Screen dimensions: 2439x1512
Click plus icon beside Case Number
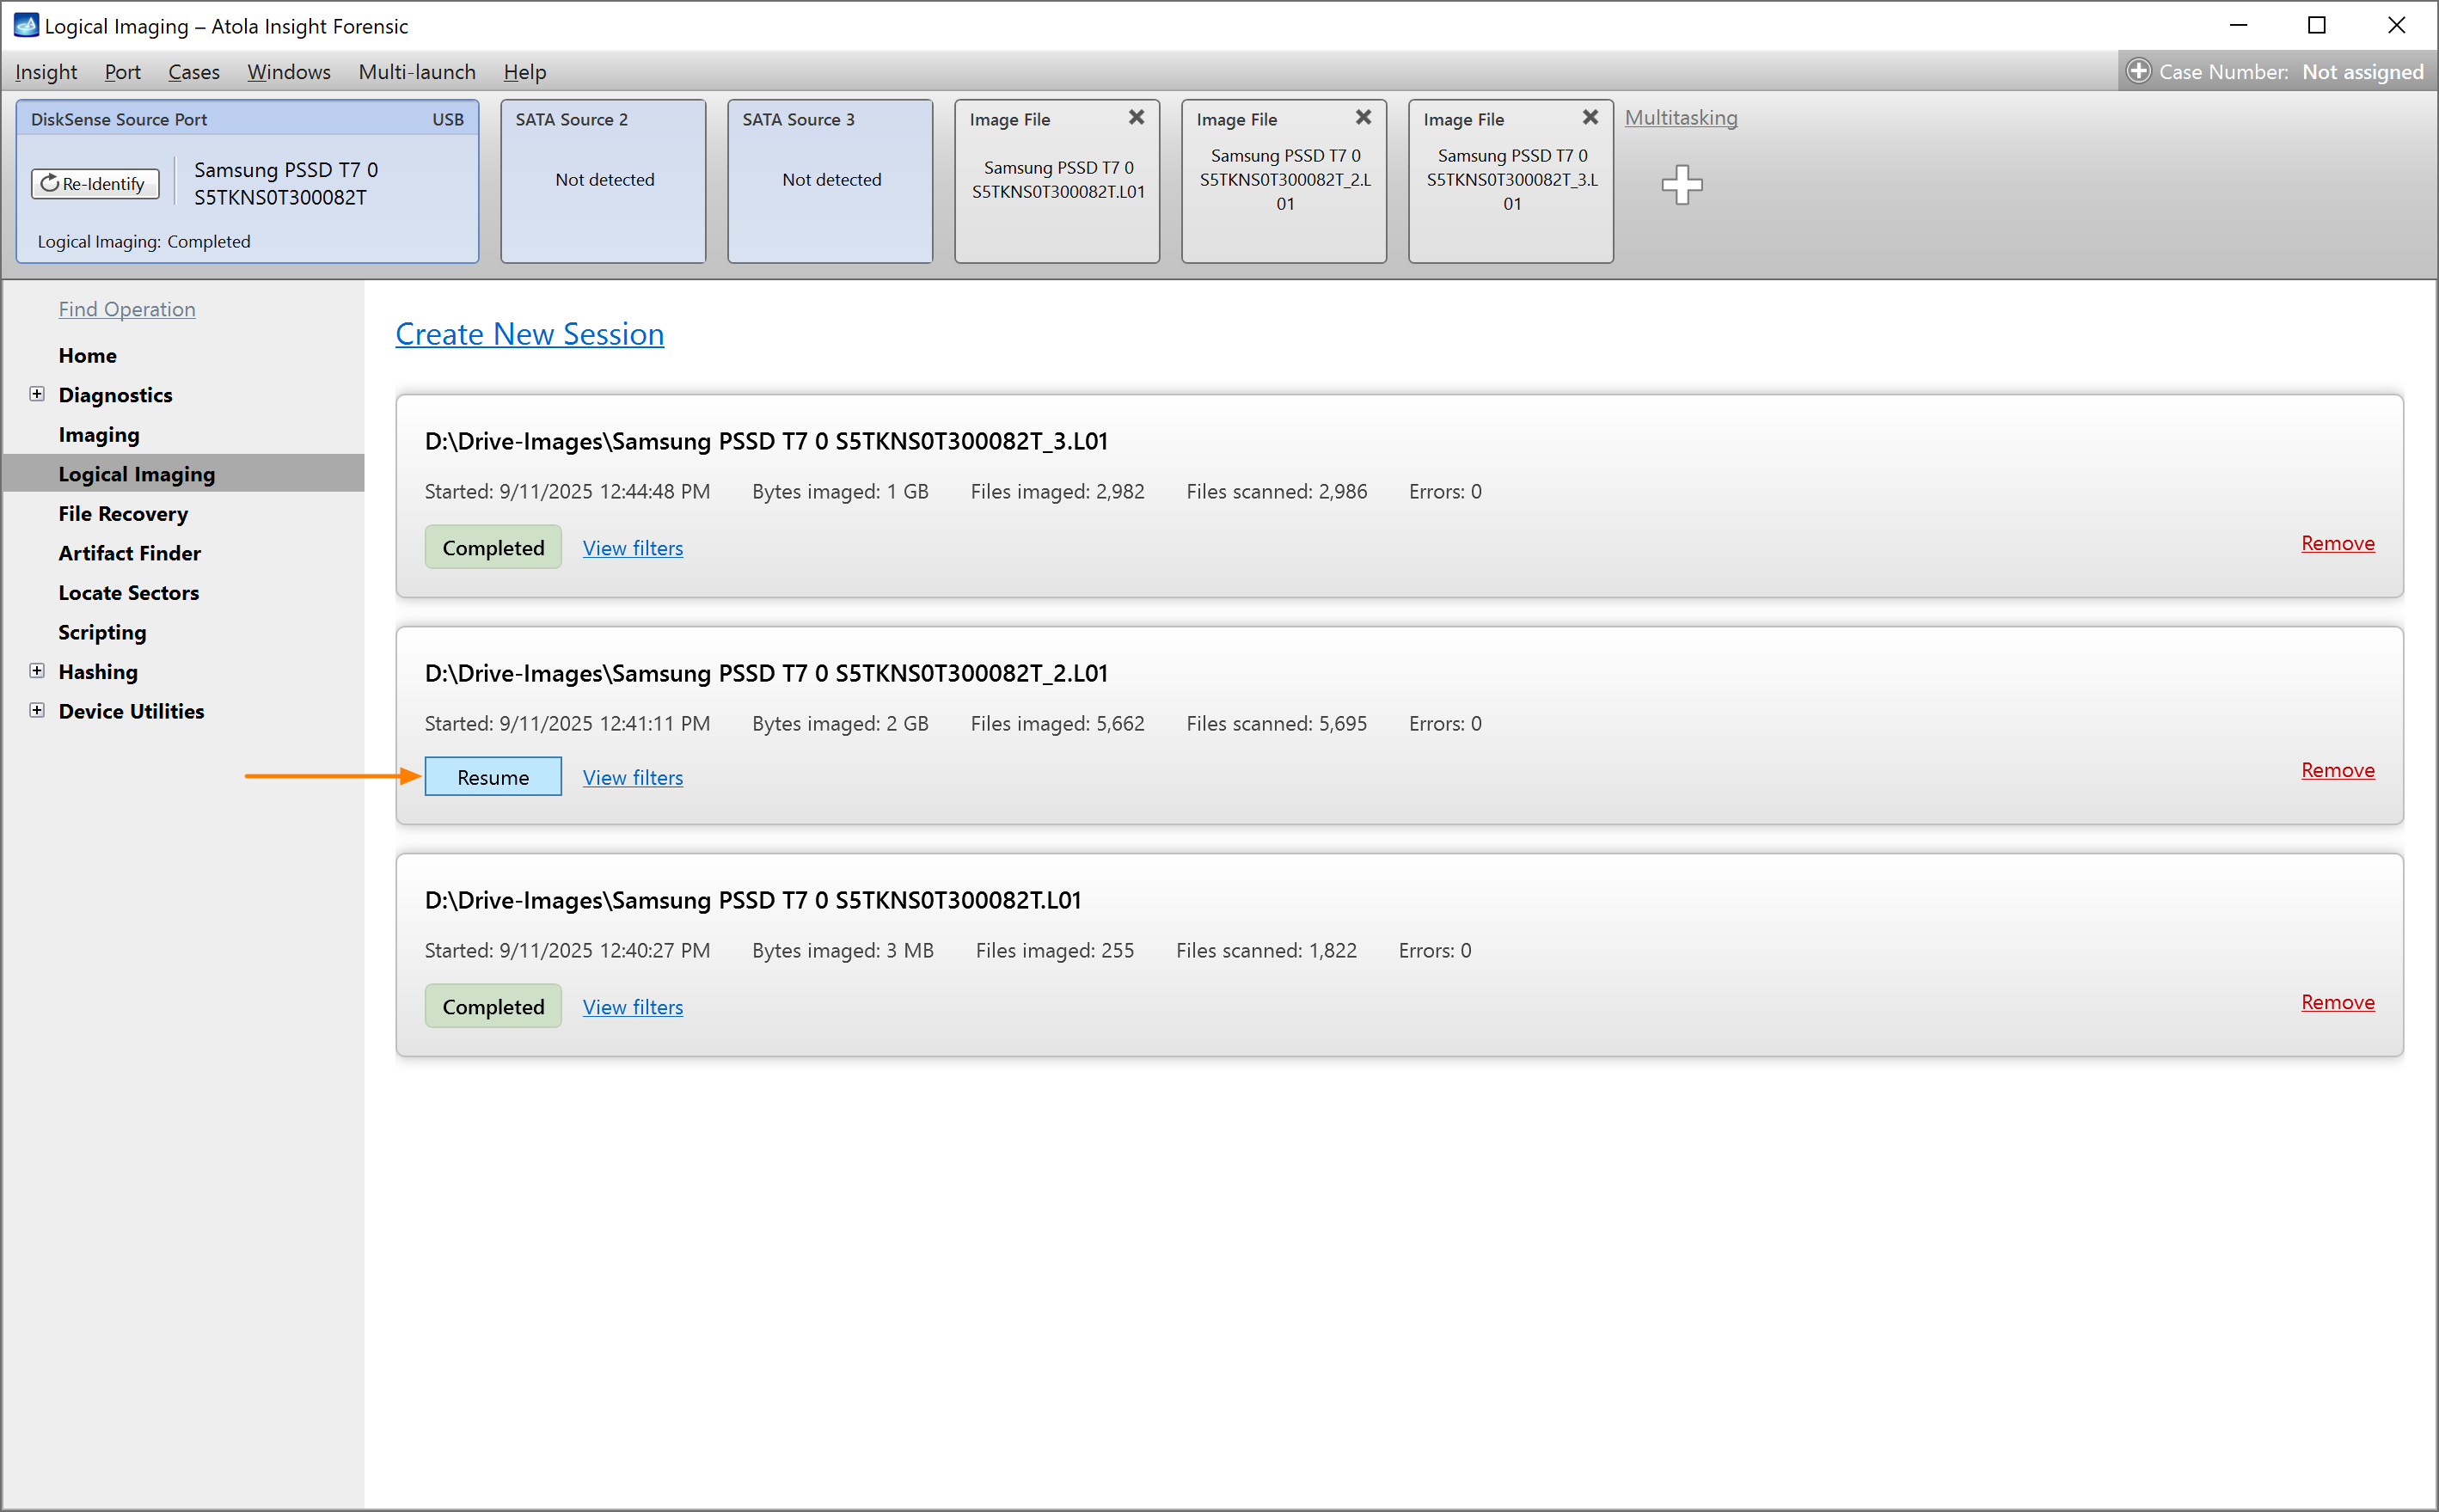[x=2138, y=72]
